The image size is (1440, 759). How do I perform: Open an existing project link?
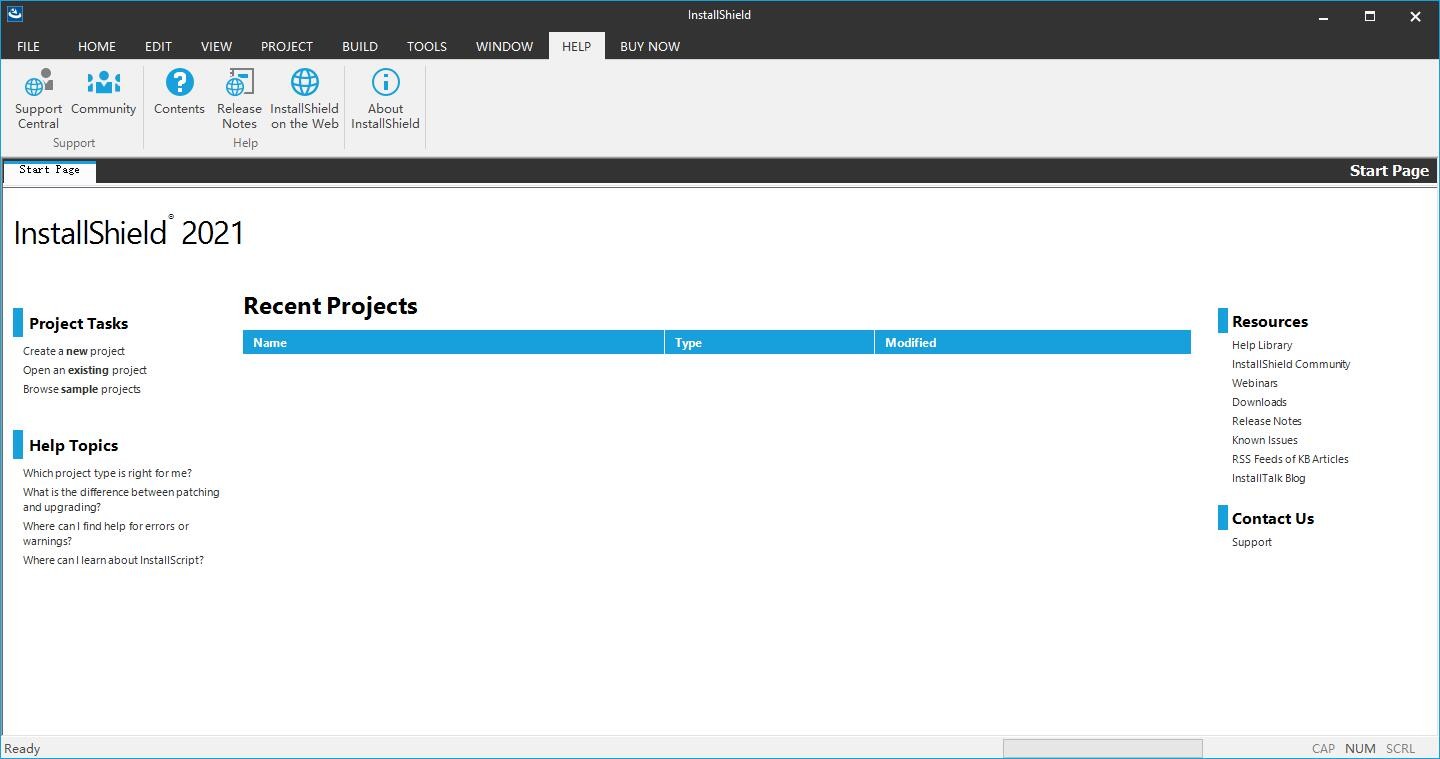(x=85, y=370)
